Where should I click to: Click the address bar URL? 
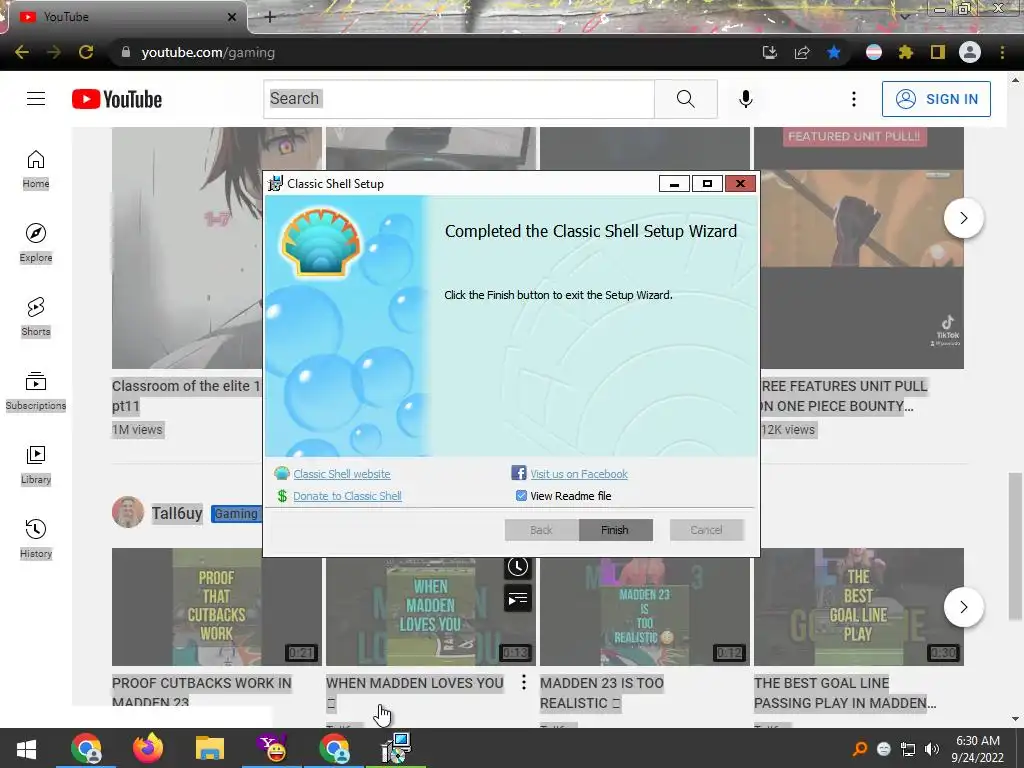pyautogui.click(x=208, y=52)
